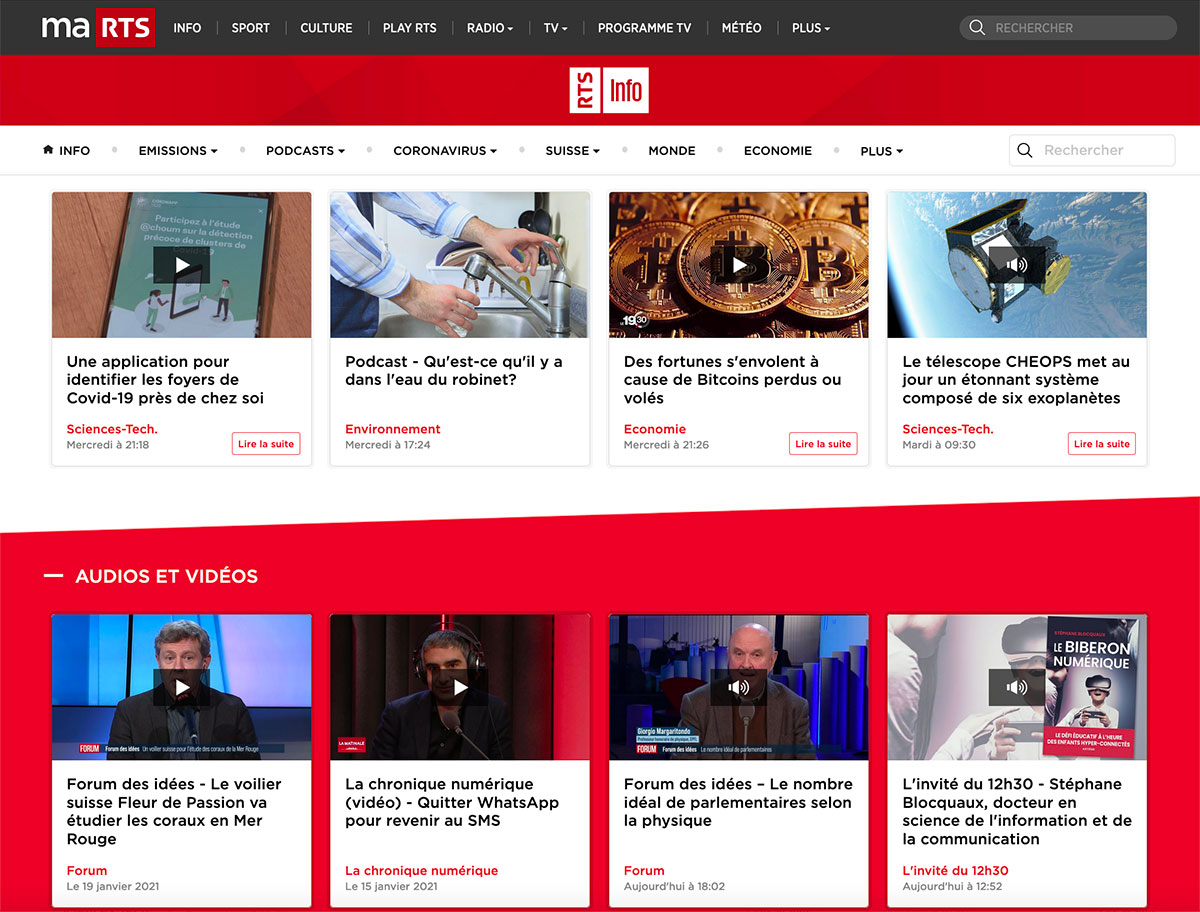1200x912 pixels.
Task: Play the CHEOPS telescope audio clip
Action: (1017, 265)
